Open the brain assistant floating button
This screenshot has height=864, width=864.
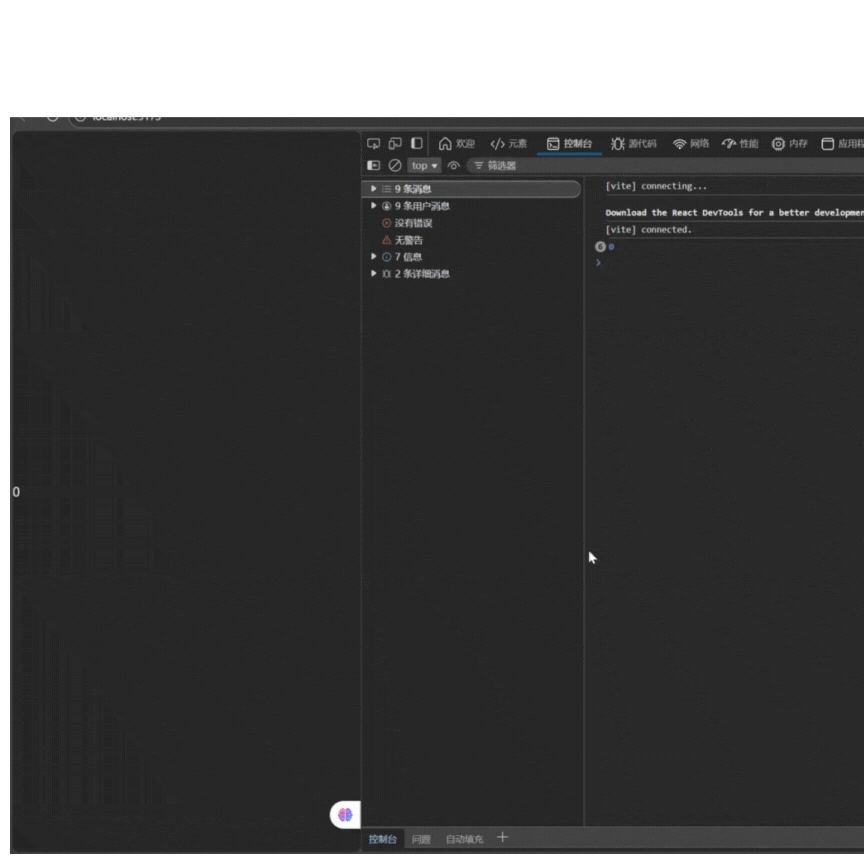click(x=345, y=814)
